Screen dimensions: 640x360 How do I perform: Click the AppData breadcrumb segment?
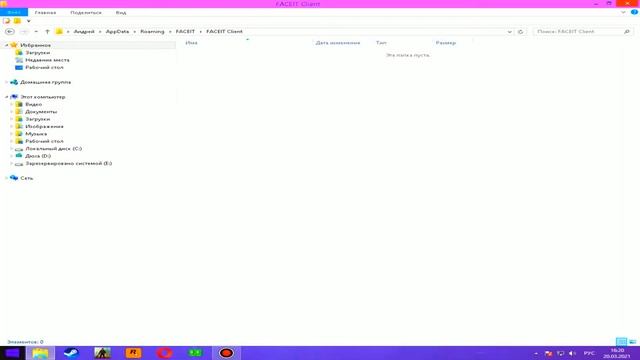pyautogui.click(x=117, y=31)
